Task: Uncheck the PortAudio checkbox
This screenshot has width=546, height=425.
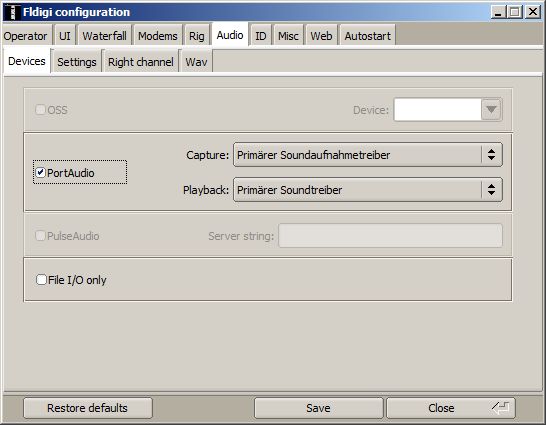Action: (x=41, y=172)
